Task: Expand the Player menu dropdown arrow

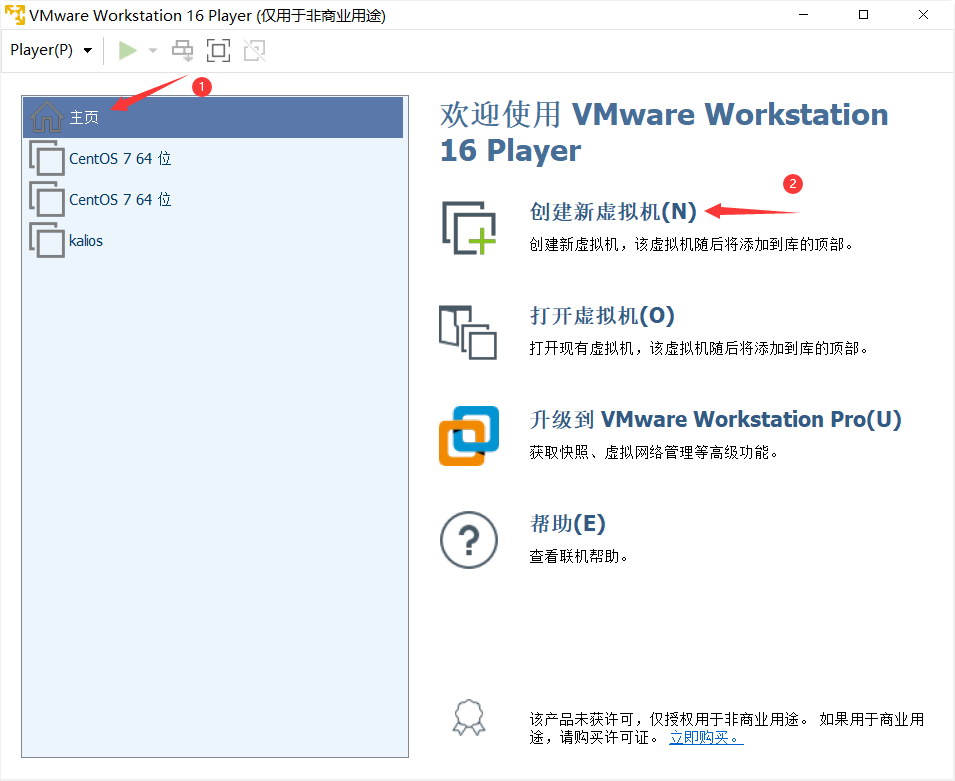Action: (x=88, y=51)
